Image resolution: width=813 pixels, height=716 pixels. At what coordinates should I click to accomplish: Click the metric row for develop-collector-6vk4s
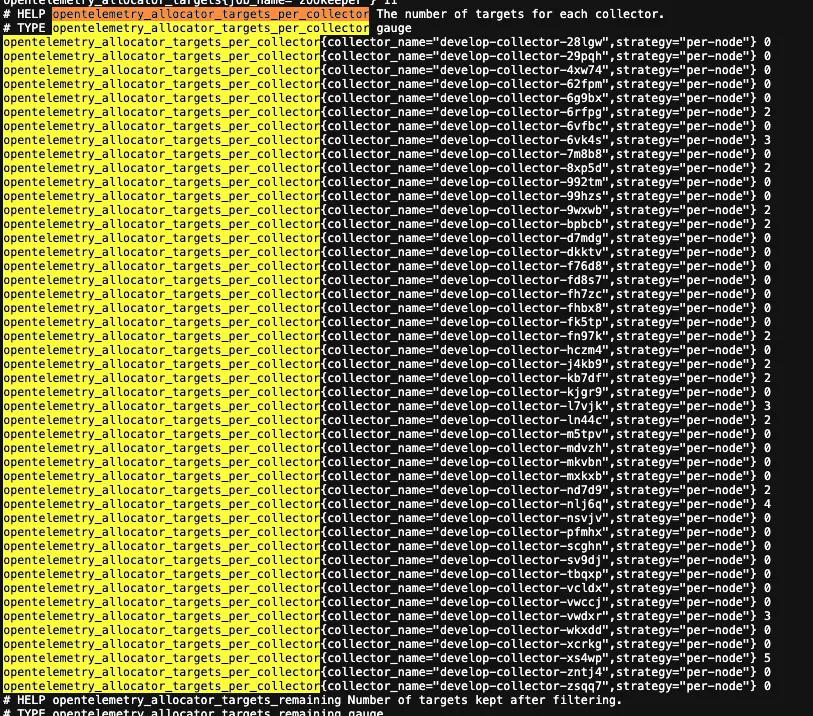(387, 140)
